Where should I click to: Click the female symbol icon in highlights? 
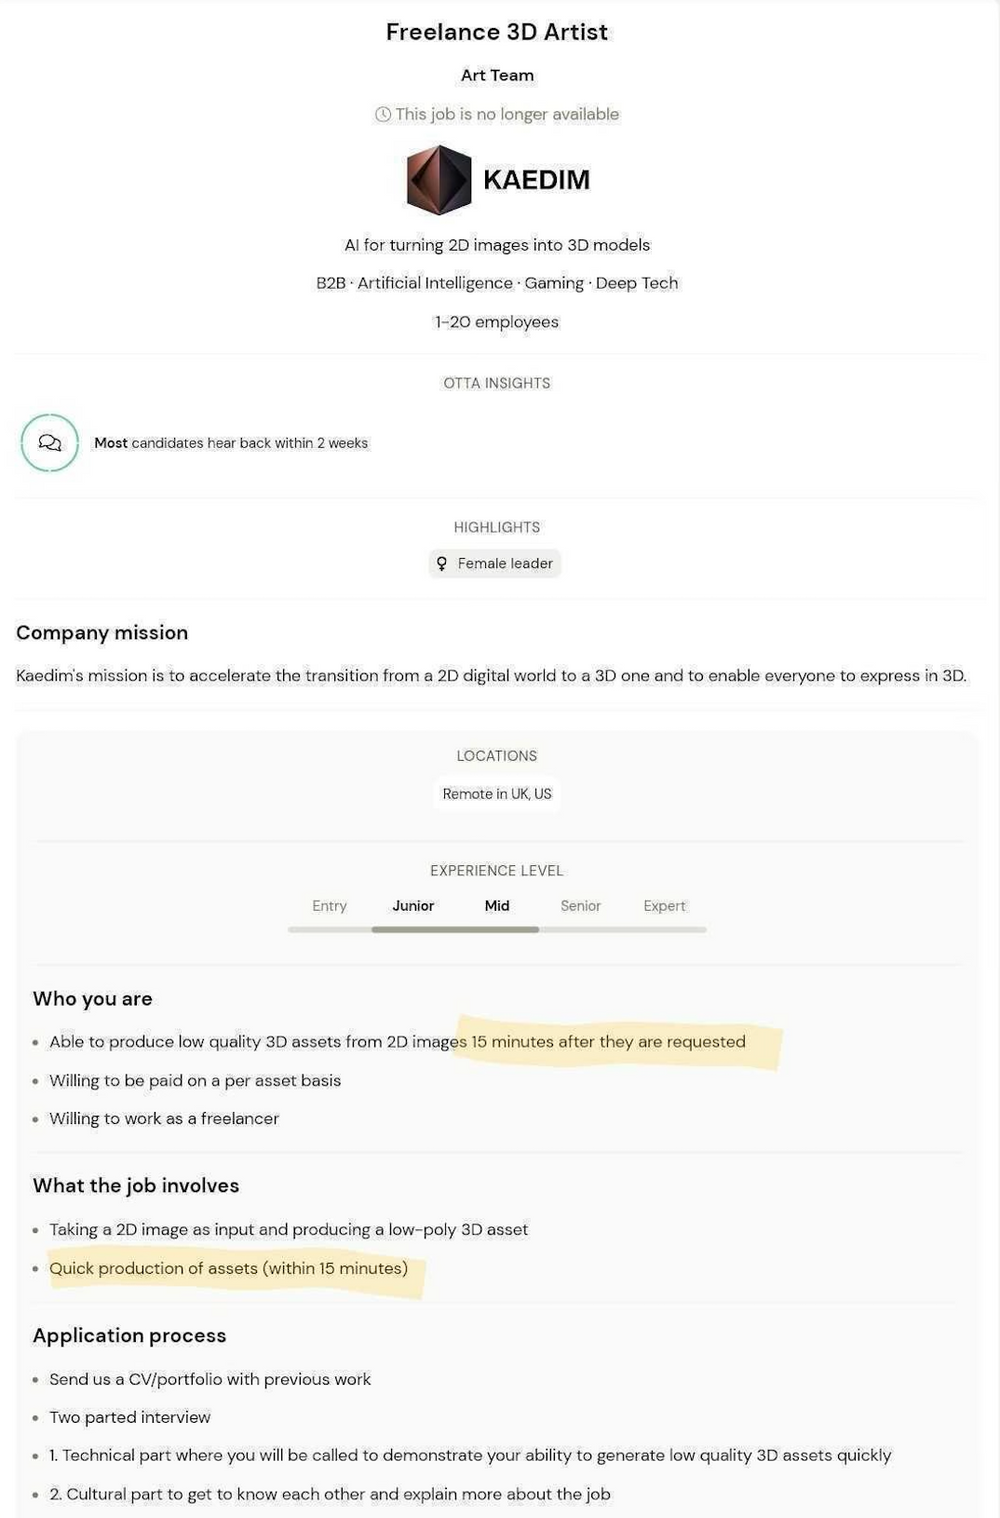(x=442, y=564)
